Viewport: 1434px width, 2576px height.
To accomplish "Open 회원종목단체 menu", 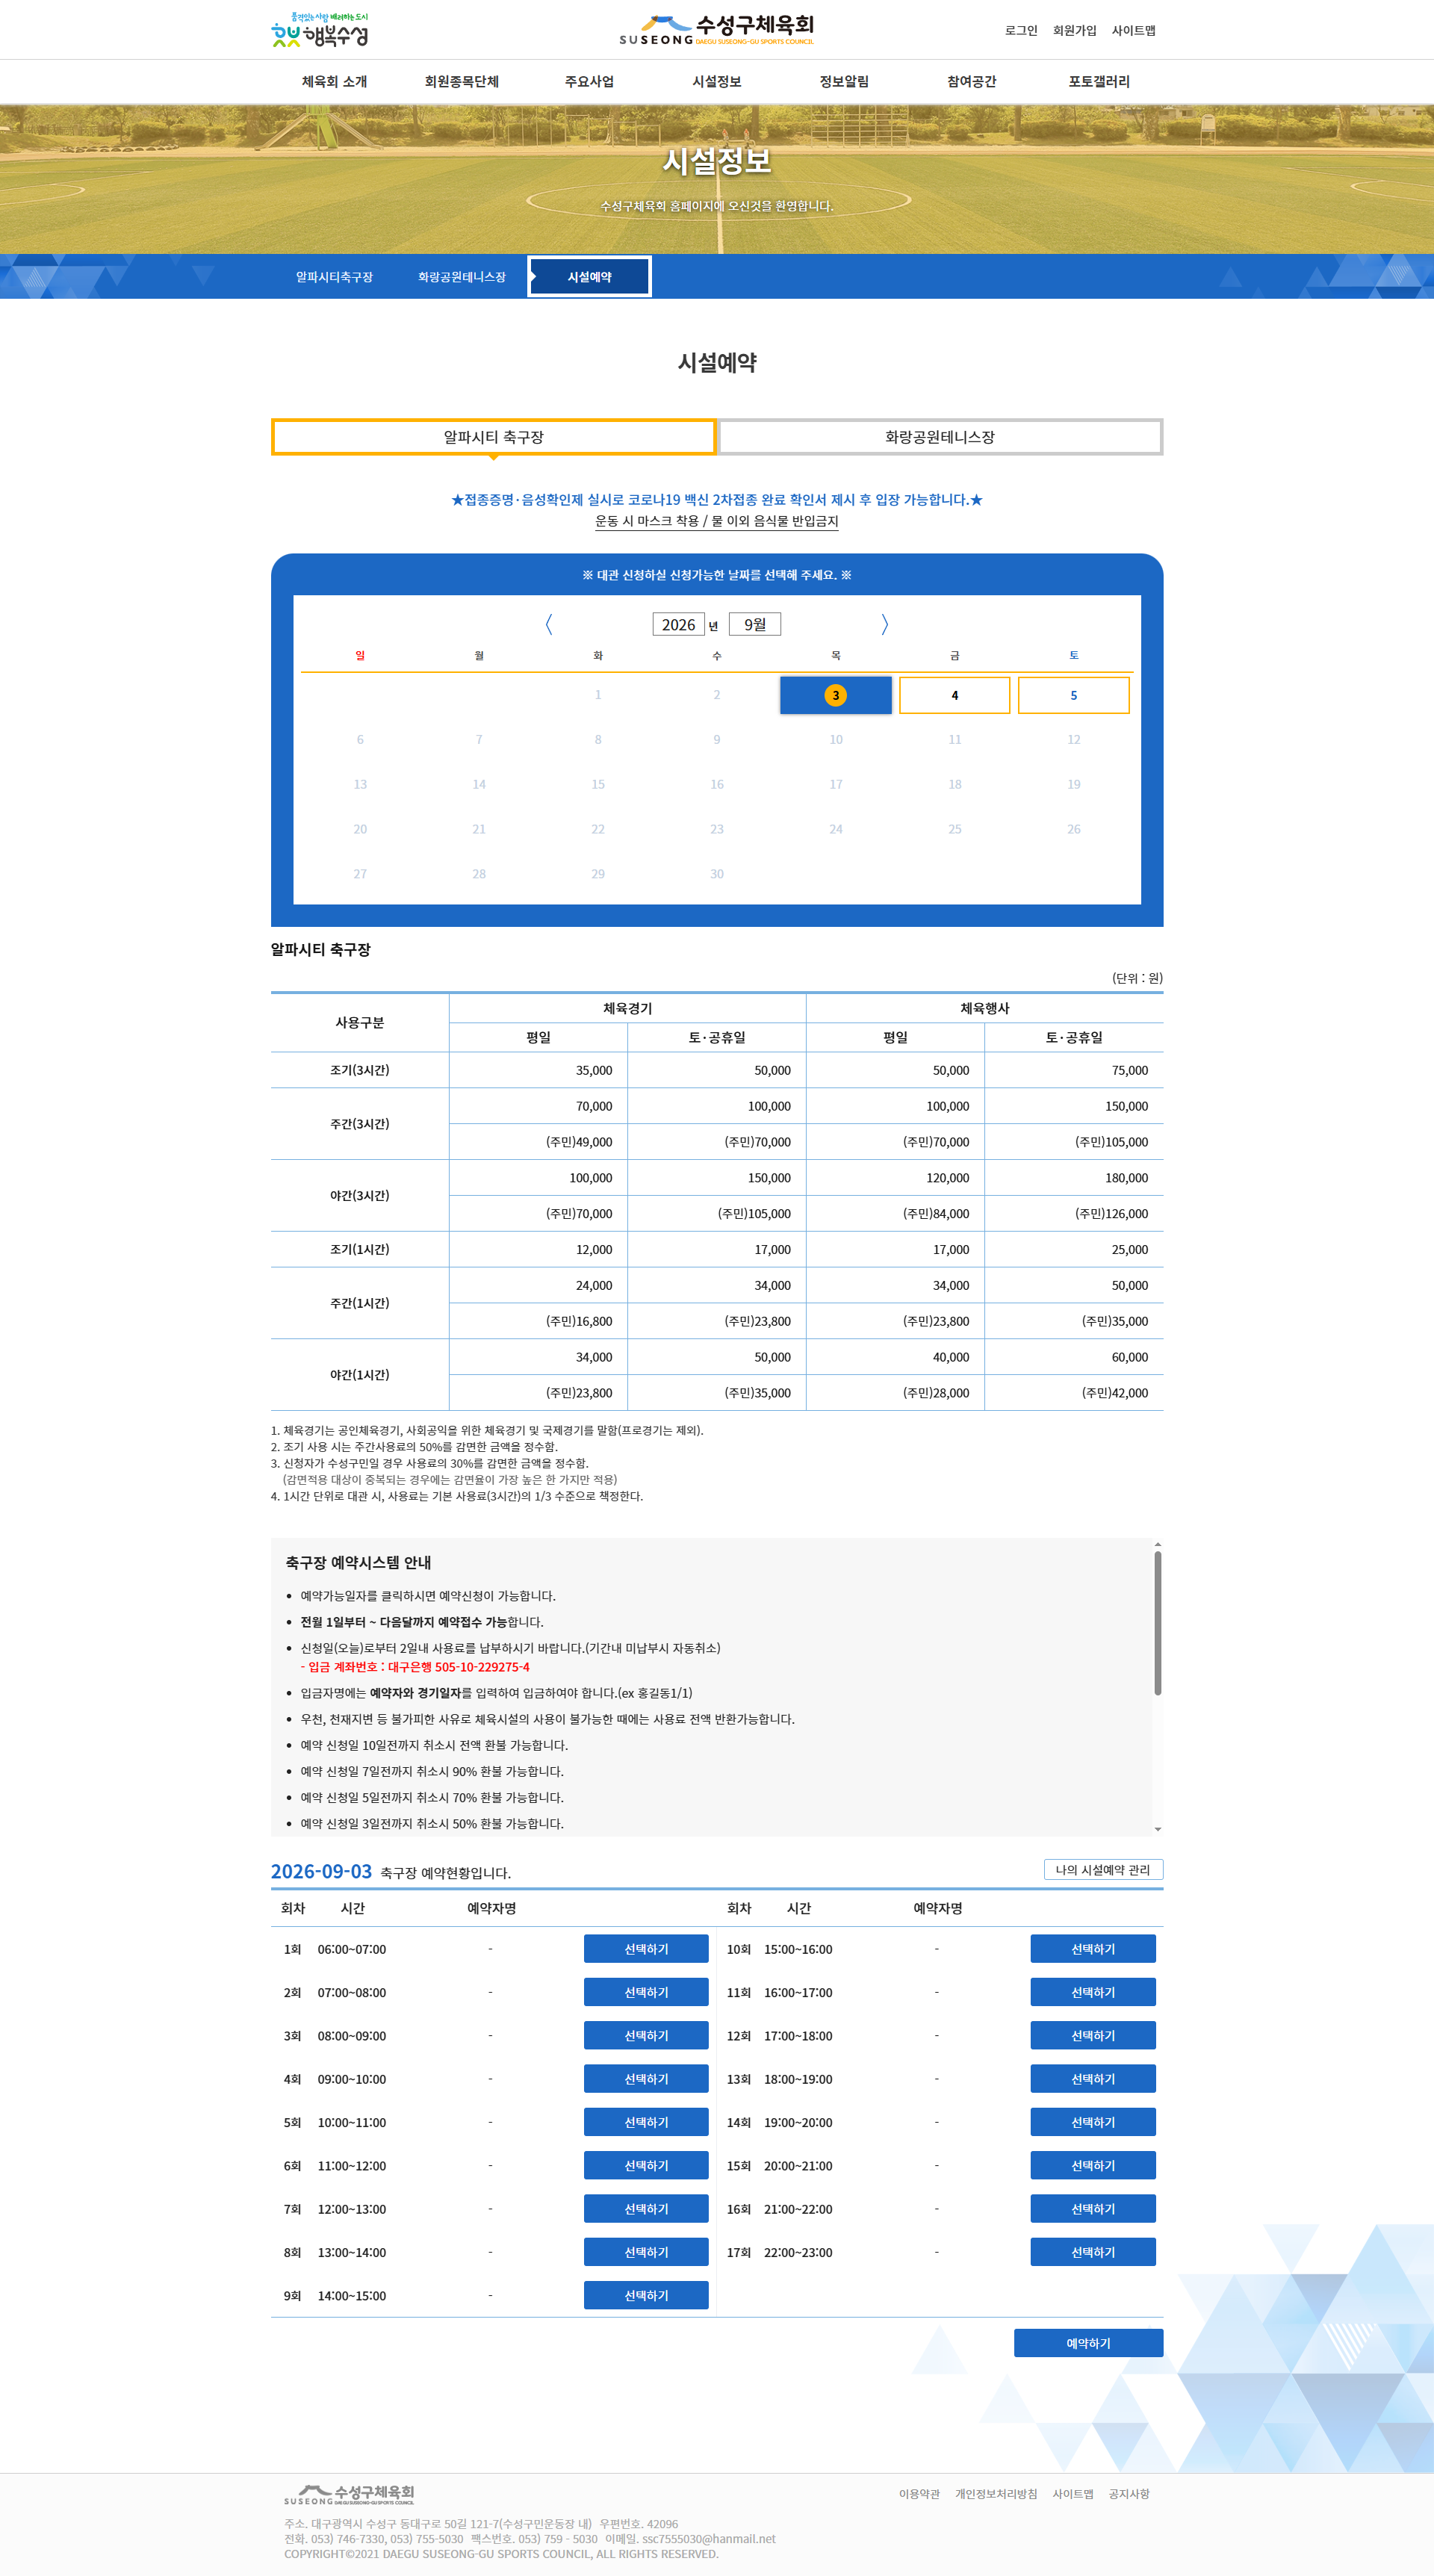I will (462, 82).
